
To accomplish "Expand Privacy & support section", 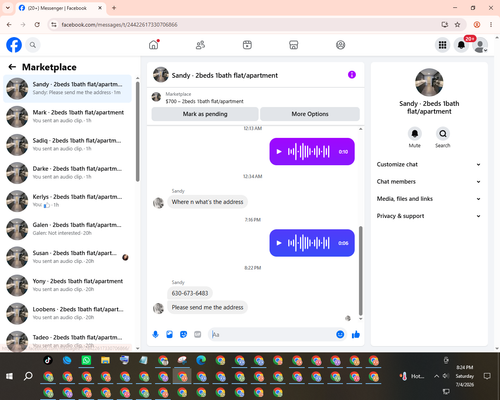I will (429, 216).
